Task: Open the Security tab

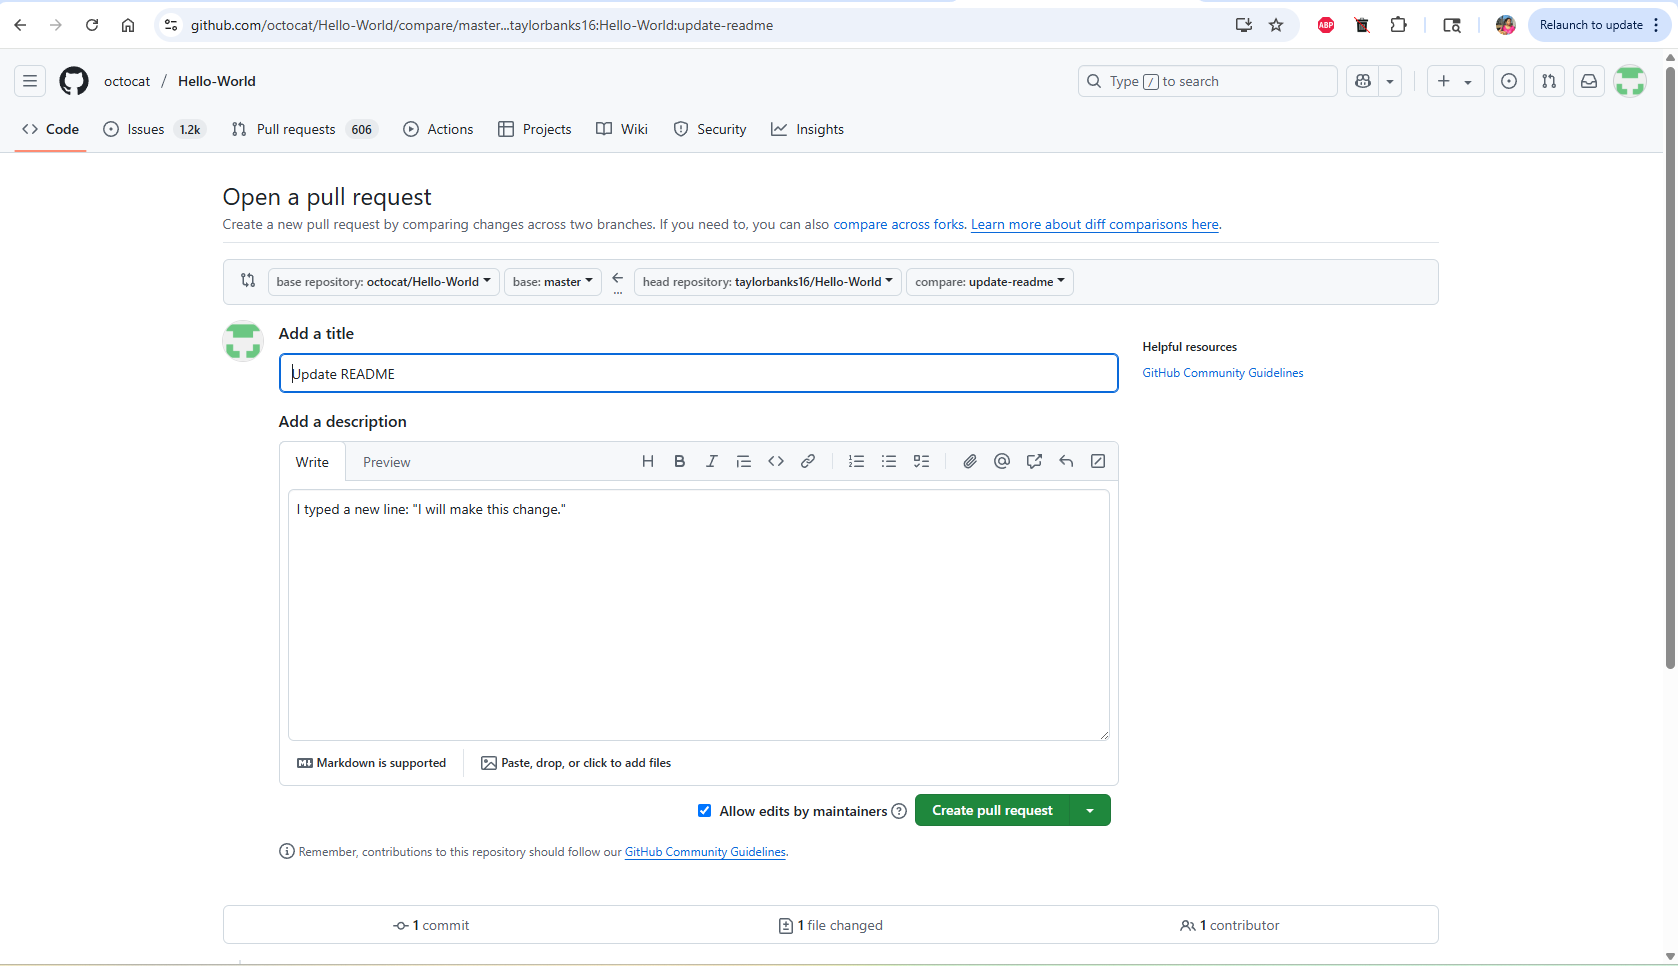Action: 710,129
